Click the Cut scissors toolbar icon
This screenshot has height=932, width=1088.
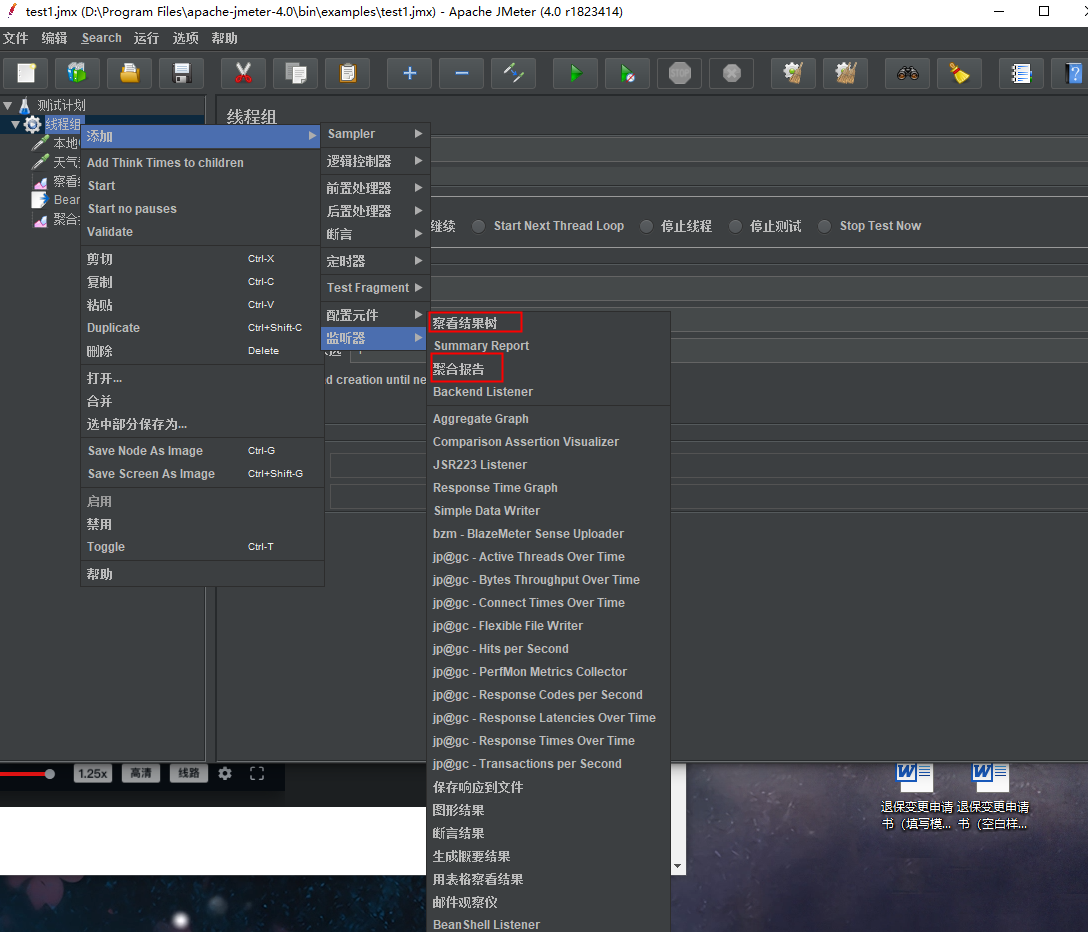(243, 73)
